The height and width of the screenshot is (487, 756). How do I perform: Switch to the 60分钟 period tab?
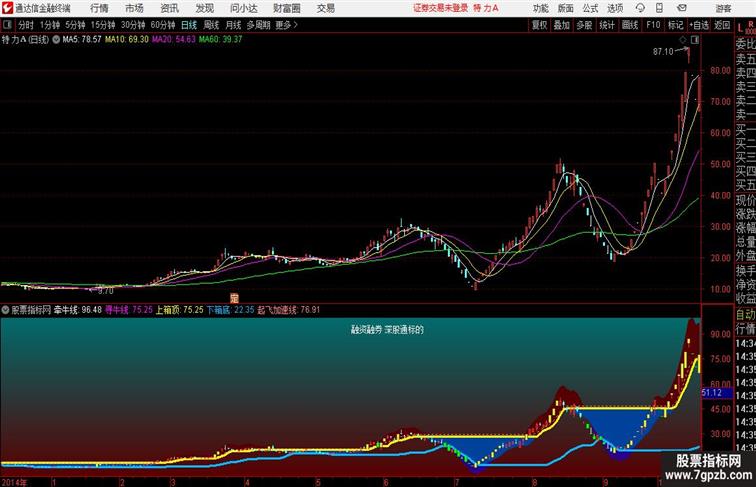coord(163,25)
